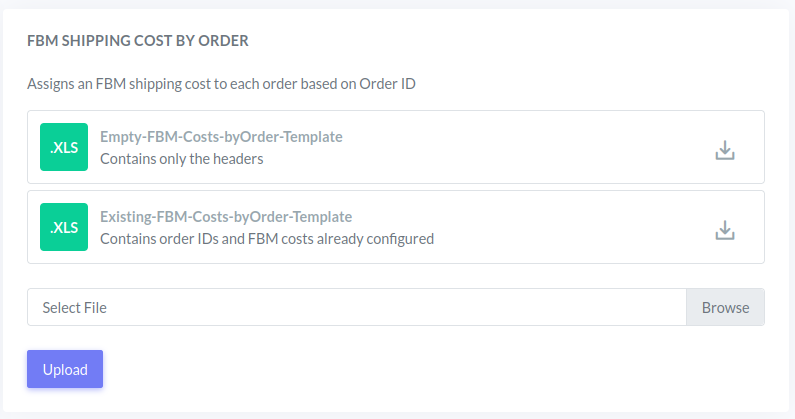
Task: Click the green .XLS icon for Existing template
Action: (x=64, y=227)
